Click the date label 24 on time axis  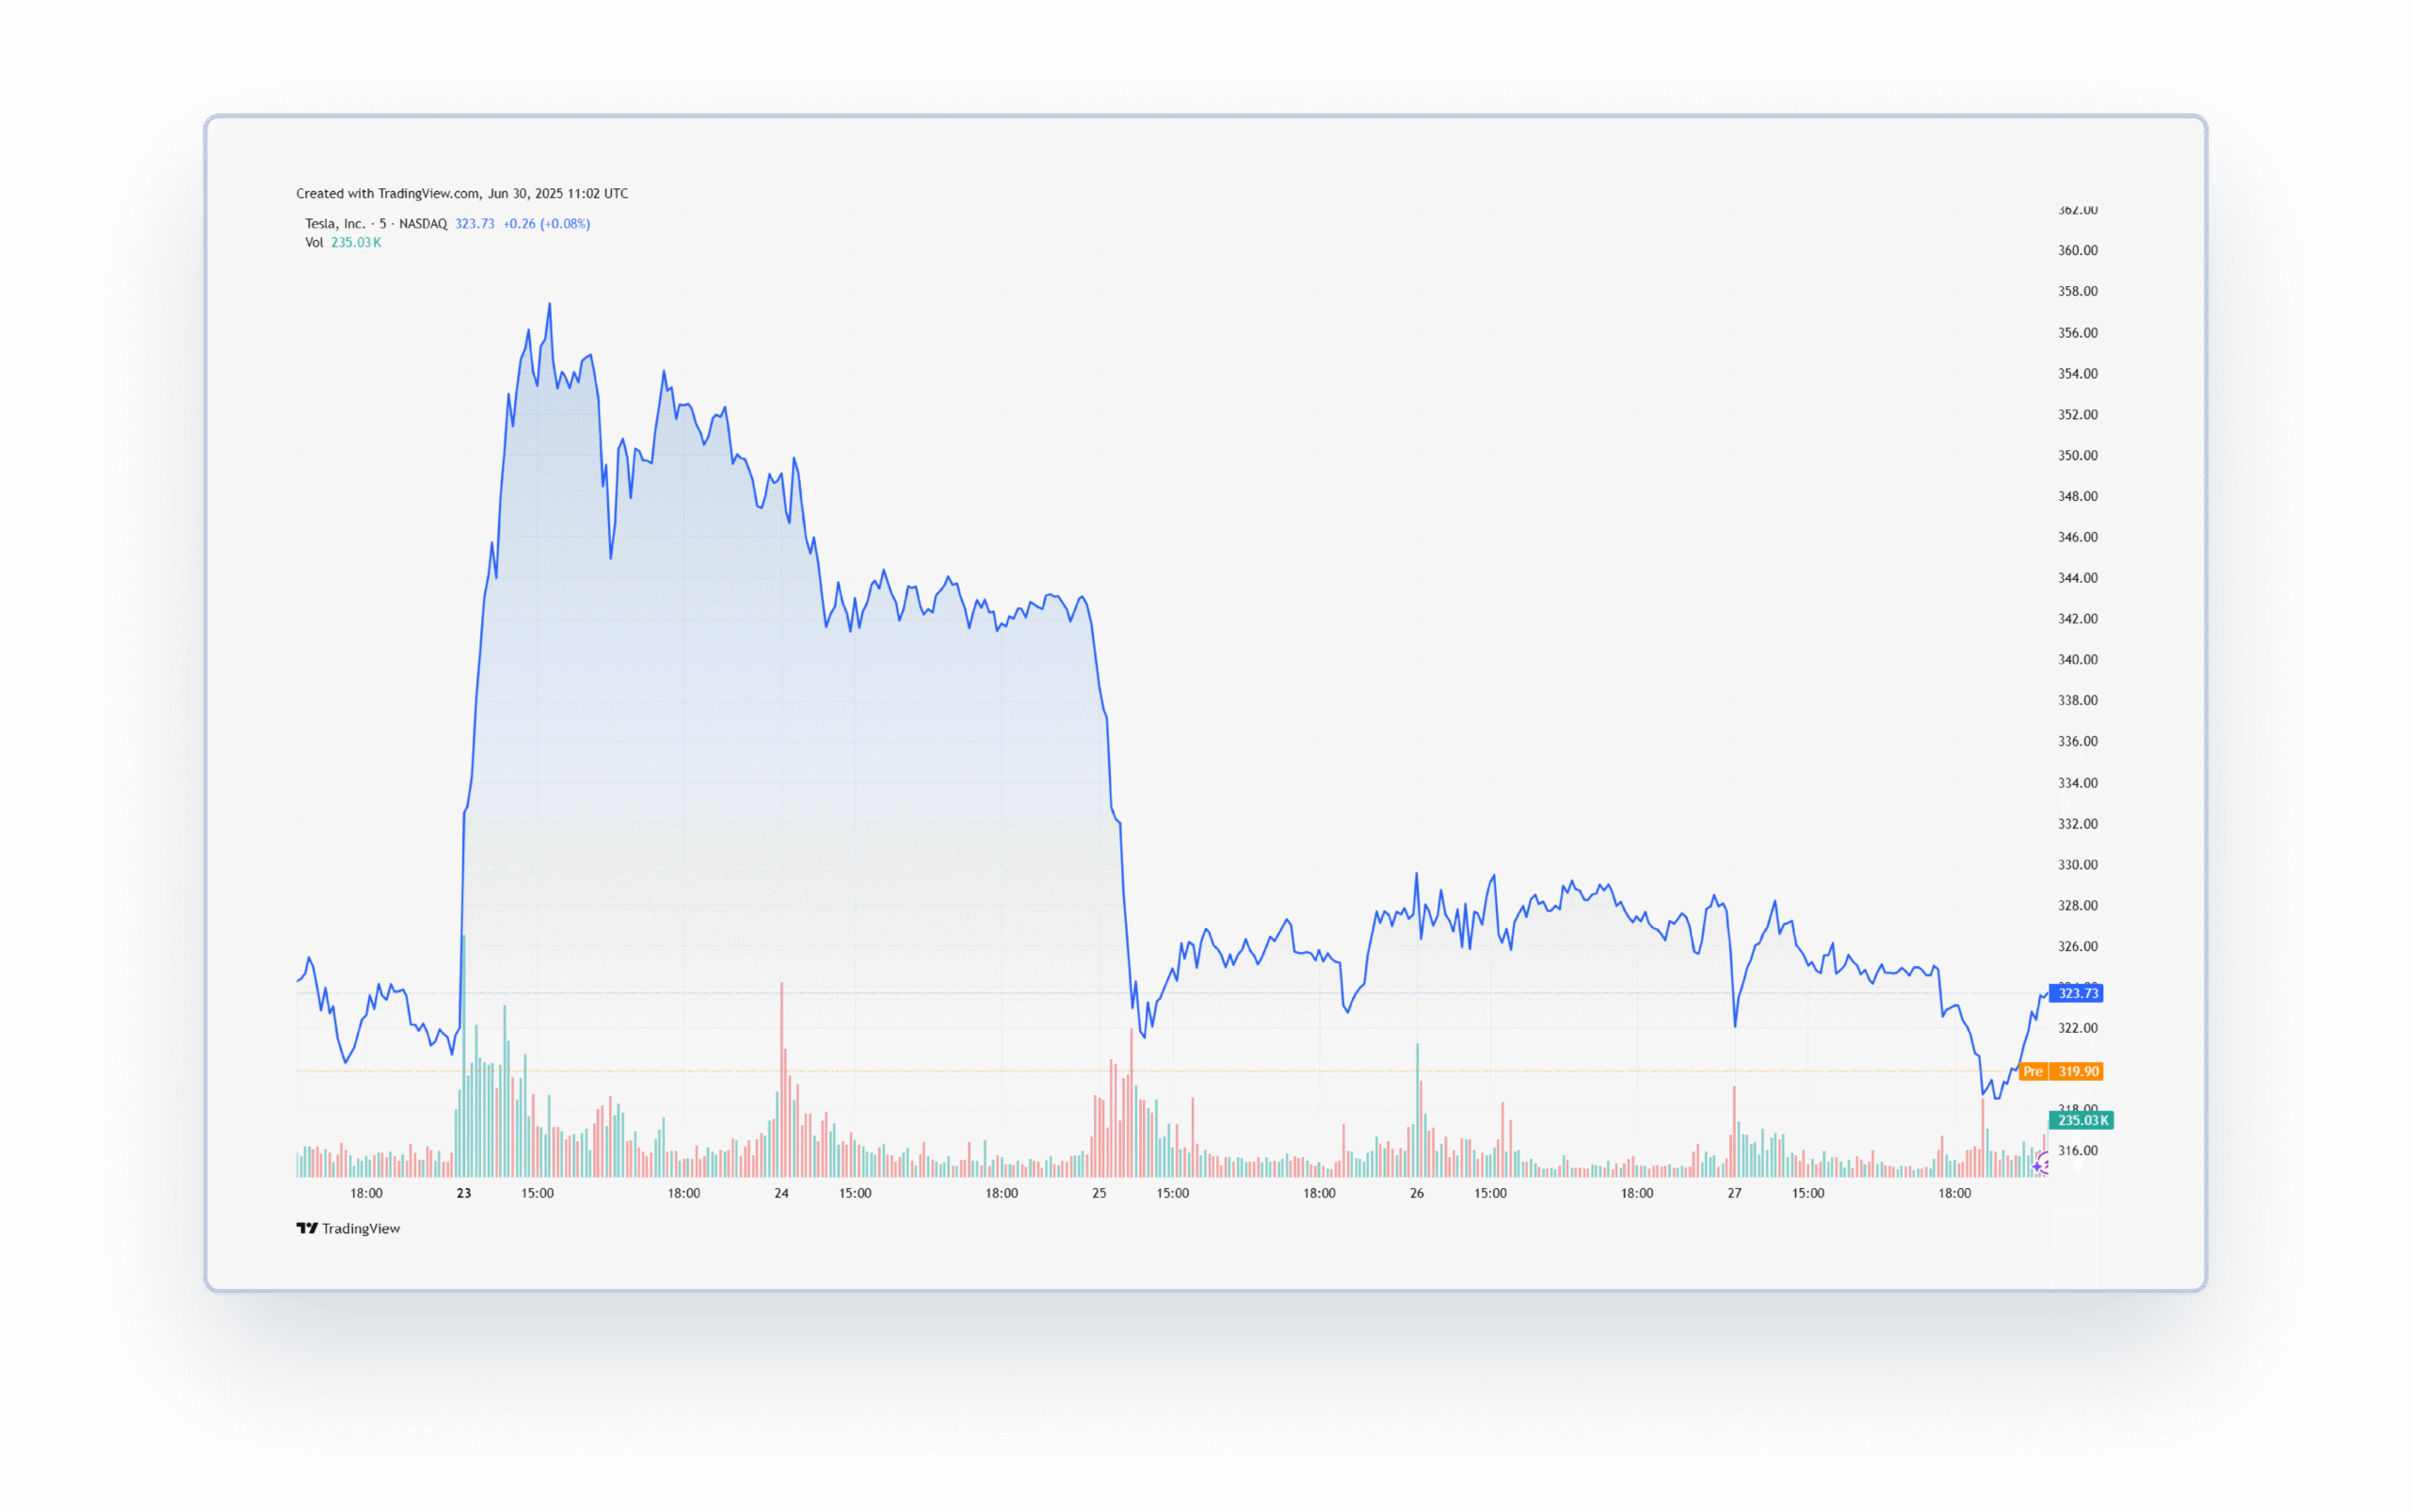(782, 1193)
